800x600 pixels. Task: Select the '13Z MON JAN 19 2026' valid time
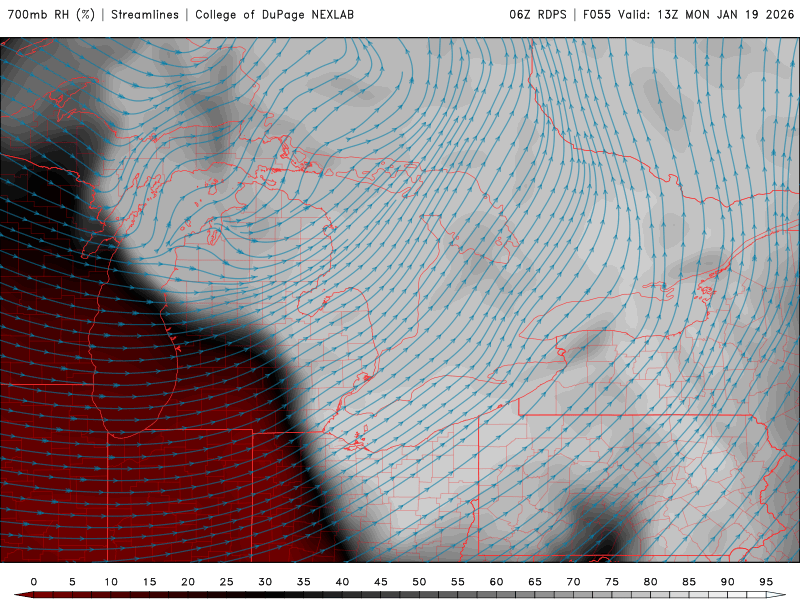point(726,14)
